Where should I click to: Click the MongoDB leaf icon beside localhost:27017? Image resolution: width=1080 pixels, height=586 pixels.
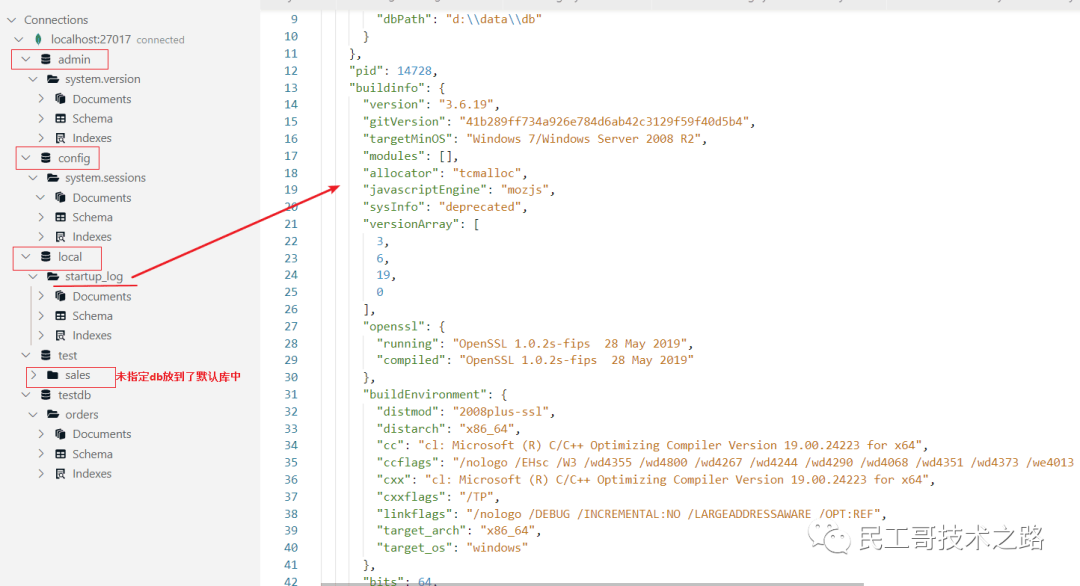point(38,40)
